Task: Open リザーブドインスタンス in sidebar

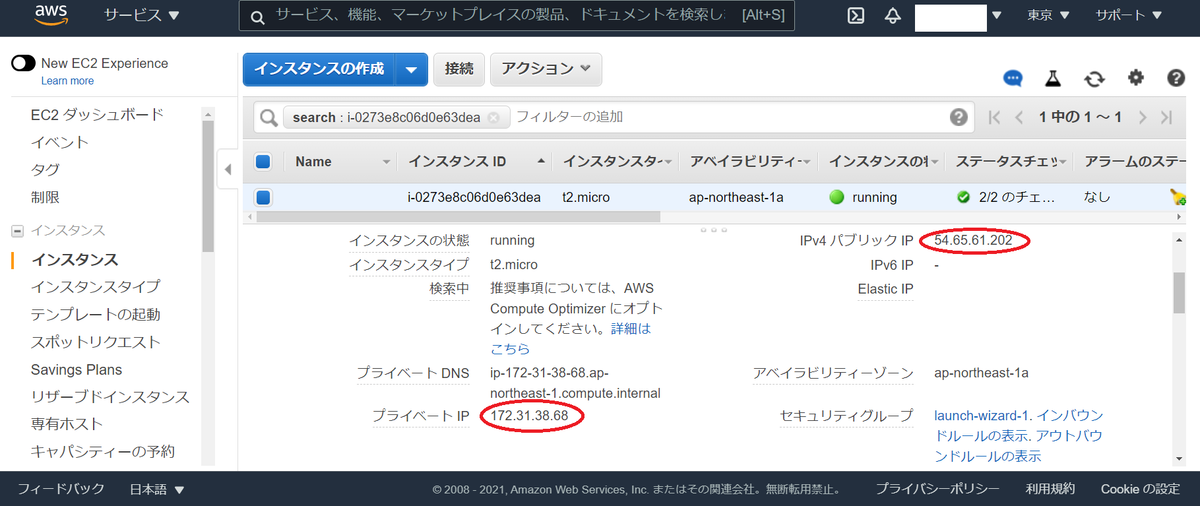Action: (x=110, y=397)
